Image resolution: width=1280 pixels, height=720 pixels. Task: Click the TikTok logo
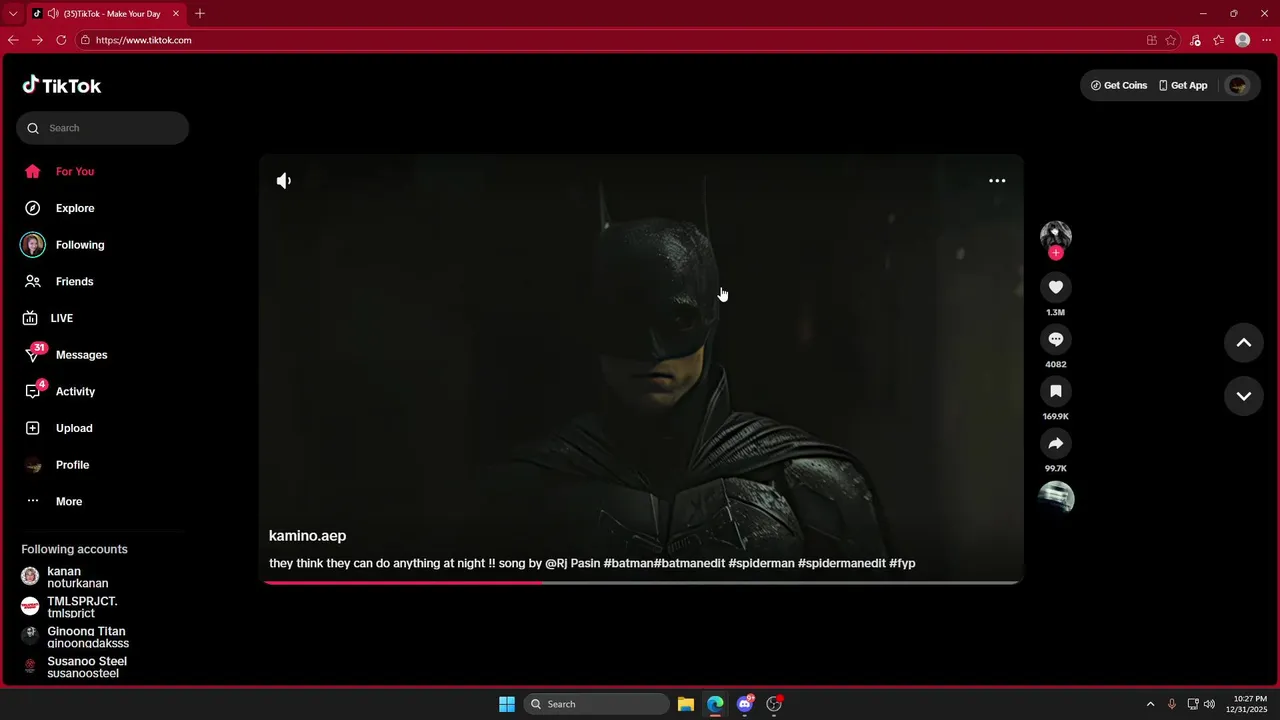pyautogui.click(x=62, y=85)
